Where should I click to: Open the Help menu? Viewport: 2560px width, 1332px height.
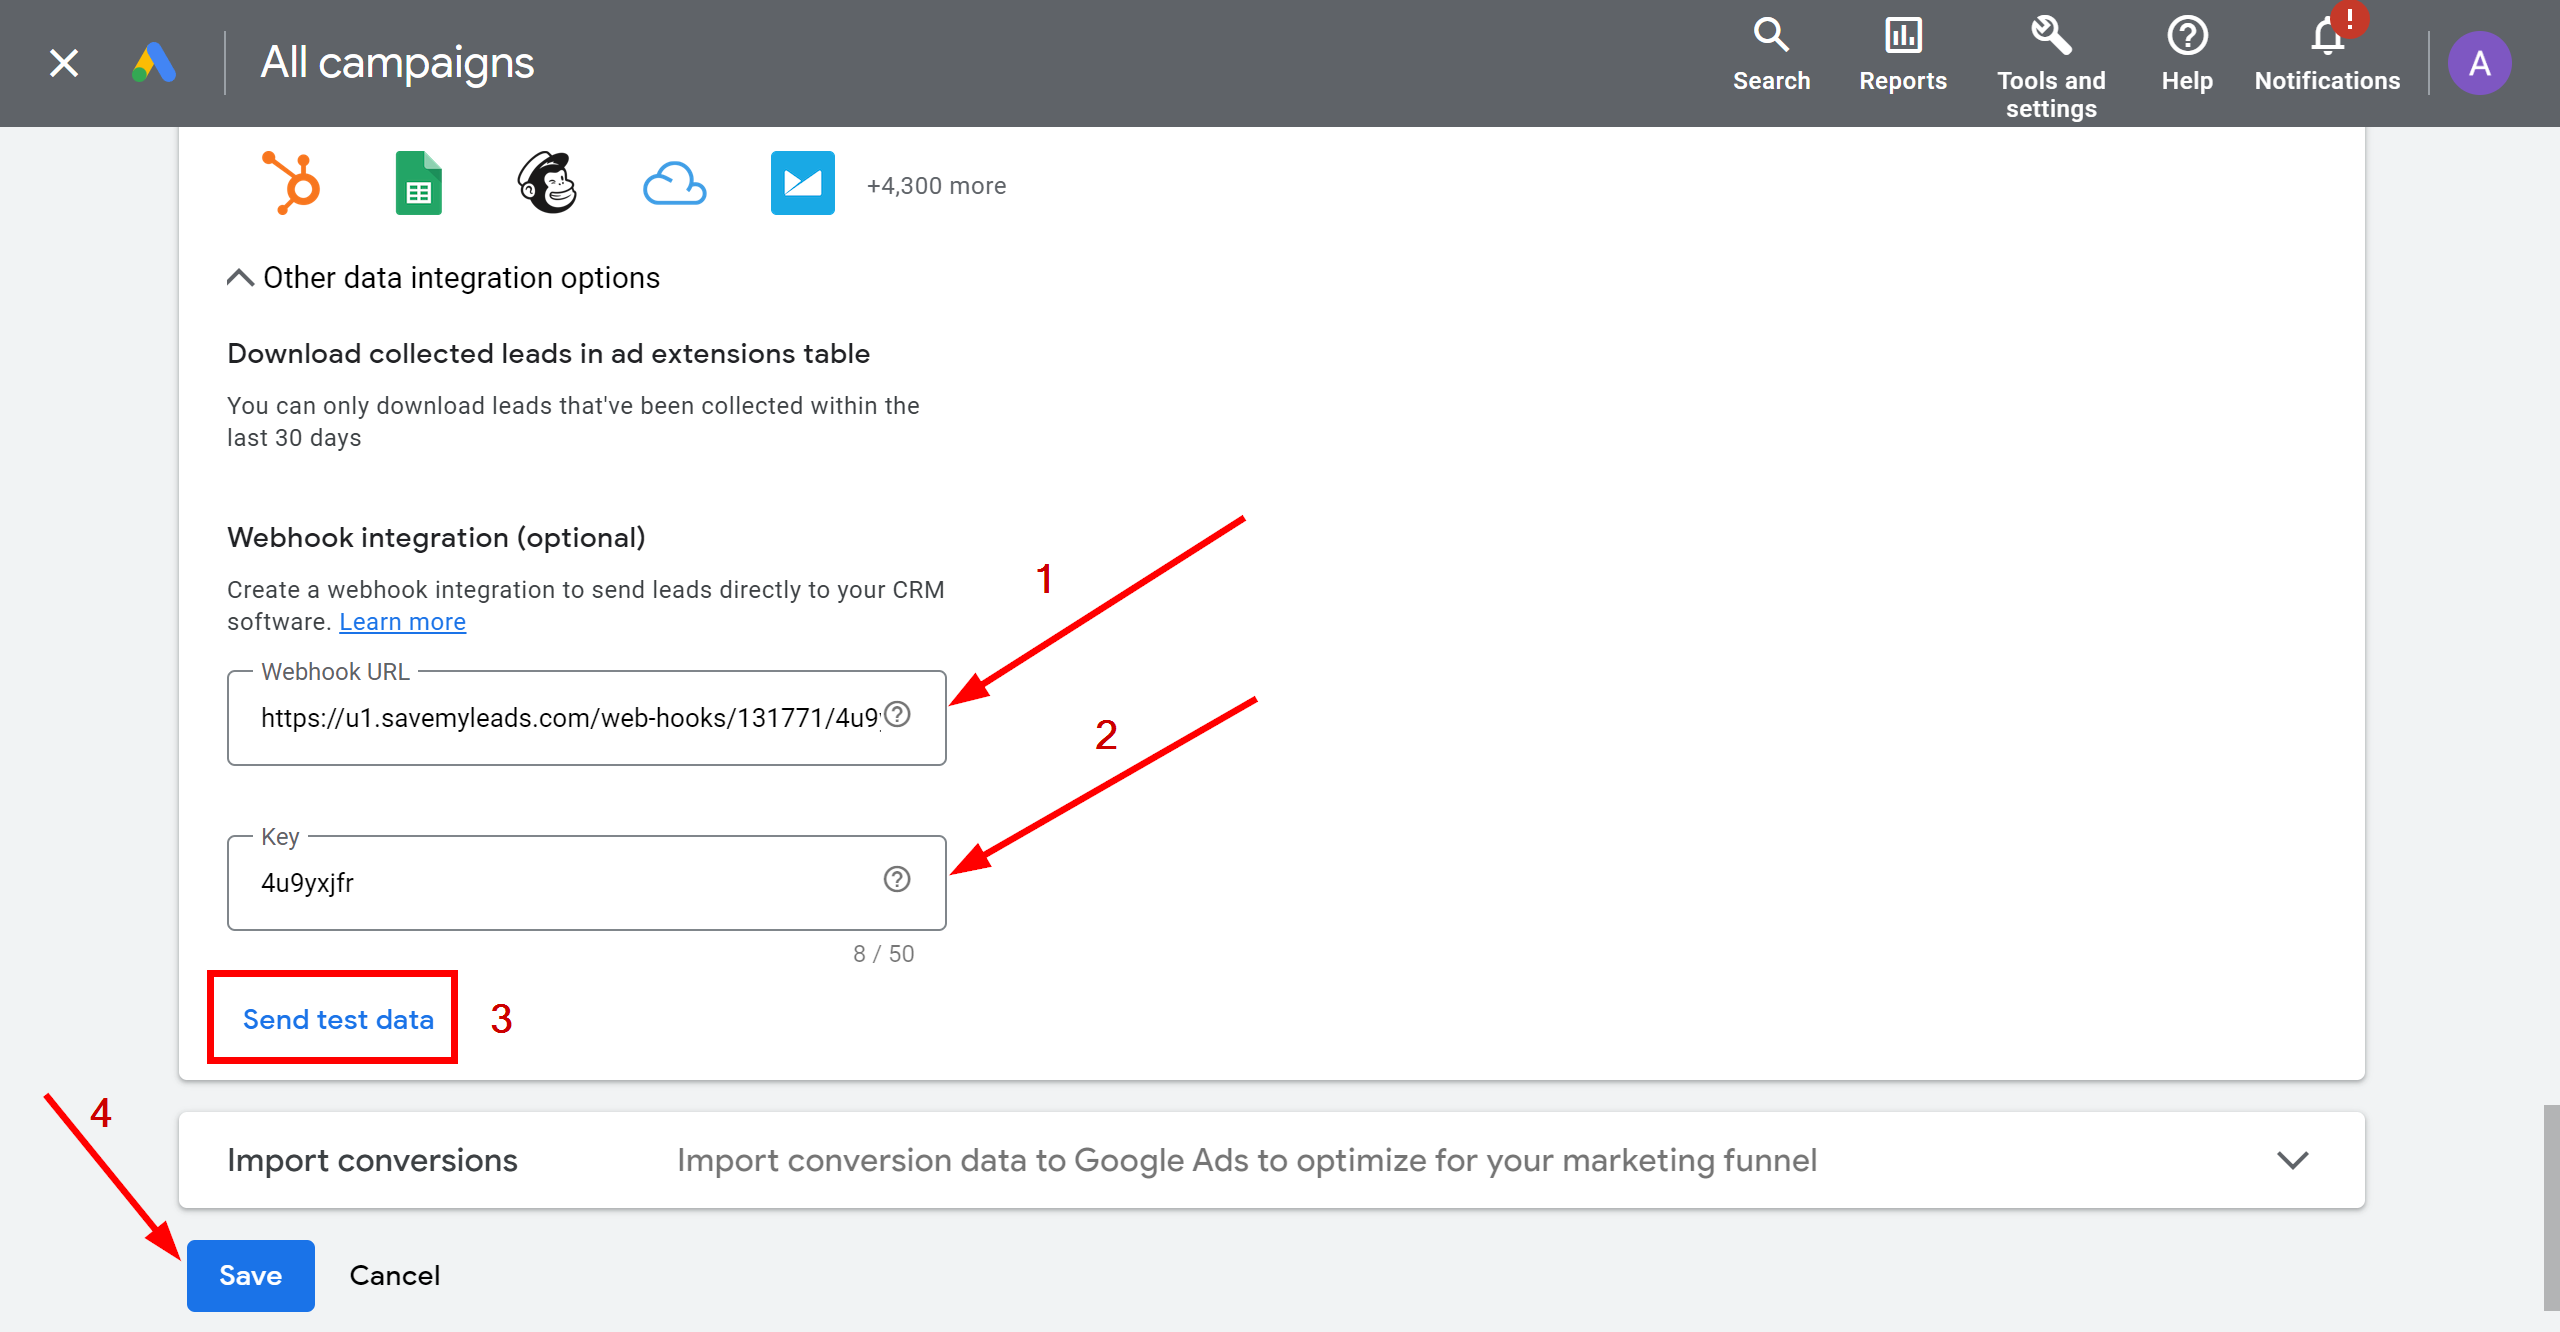coord(2187,55)
